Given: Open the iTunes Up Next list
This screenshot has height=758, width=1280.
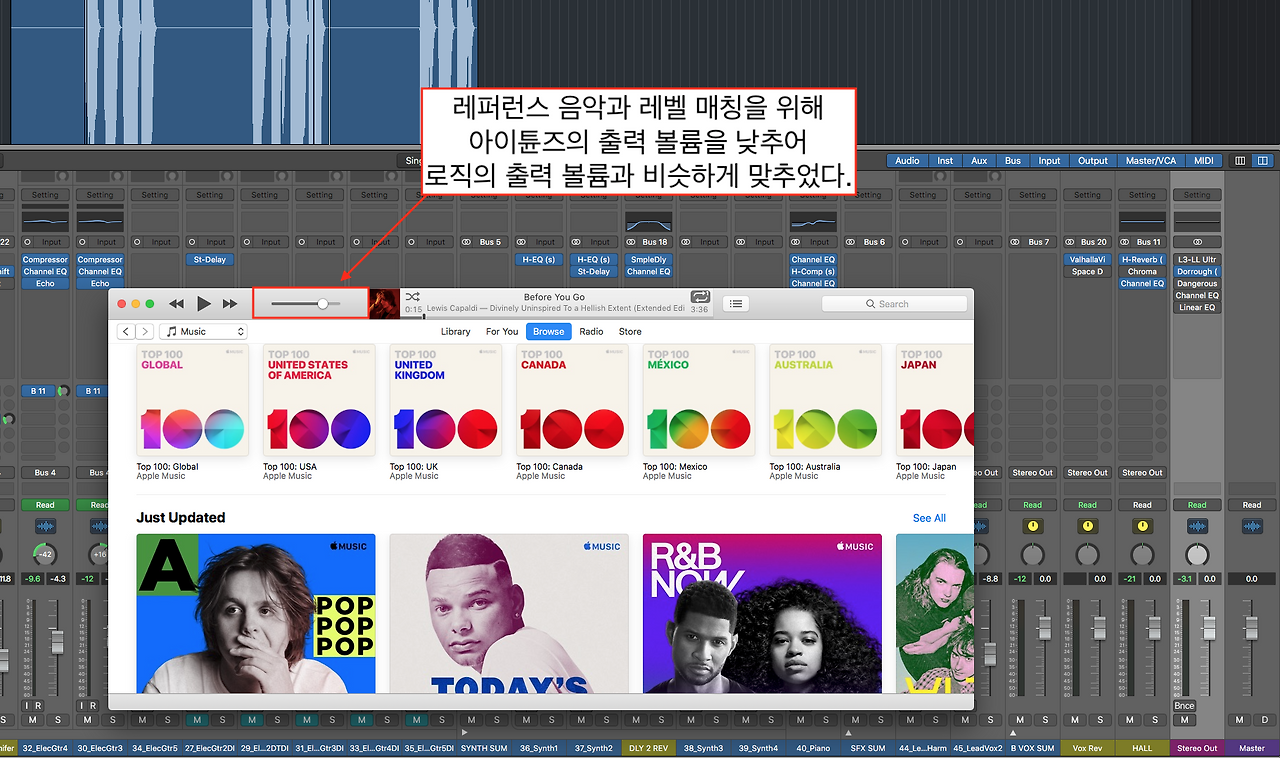Looking at the screenshot, I should pos(736,304).
